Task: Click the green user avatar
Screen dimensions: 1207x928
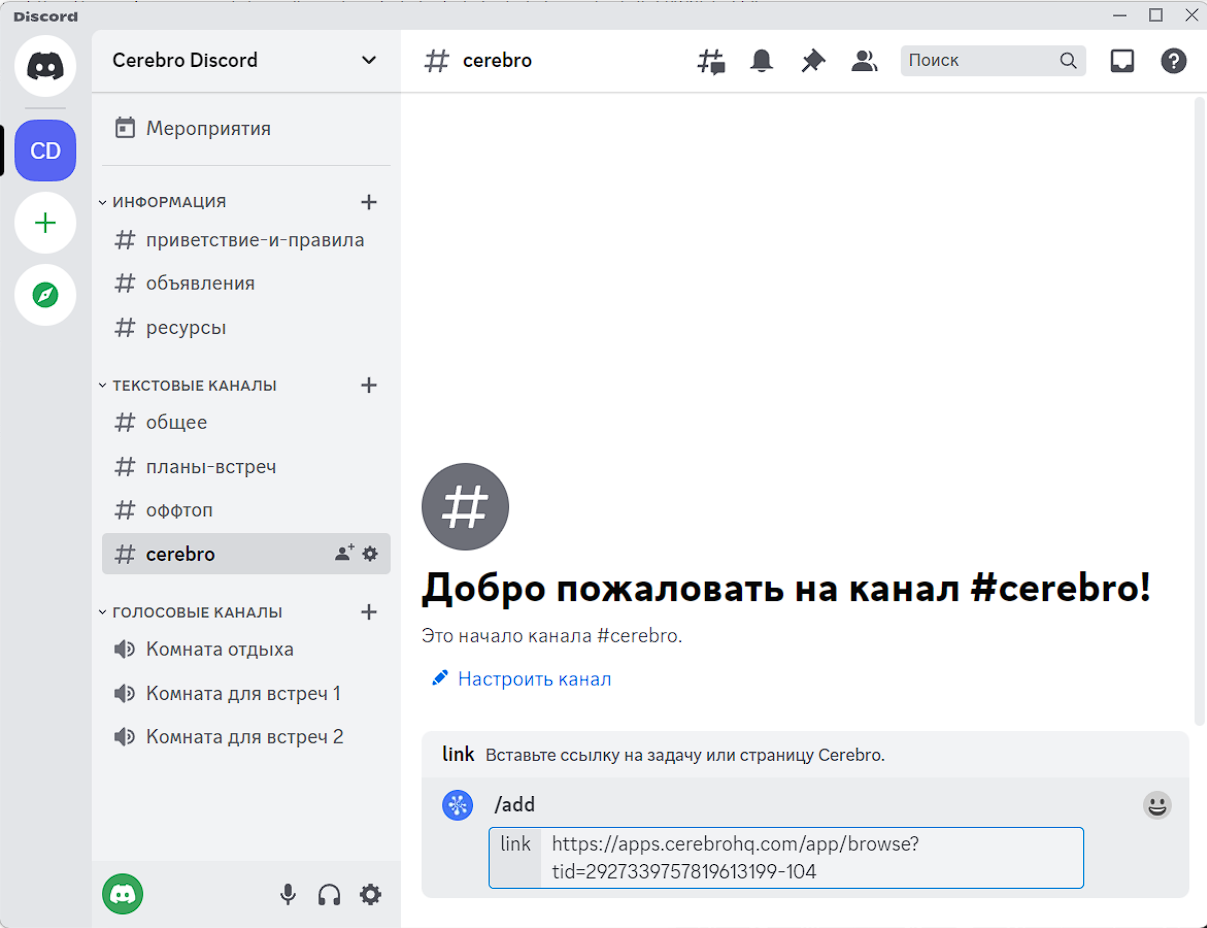Action: [x=123, y=894]
